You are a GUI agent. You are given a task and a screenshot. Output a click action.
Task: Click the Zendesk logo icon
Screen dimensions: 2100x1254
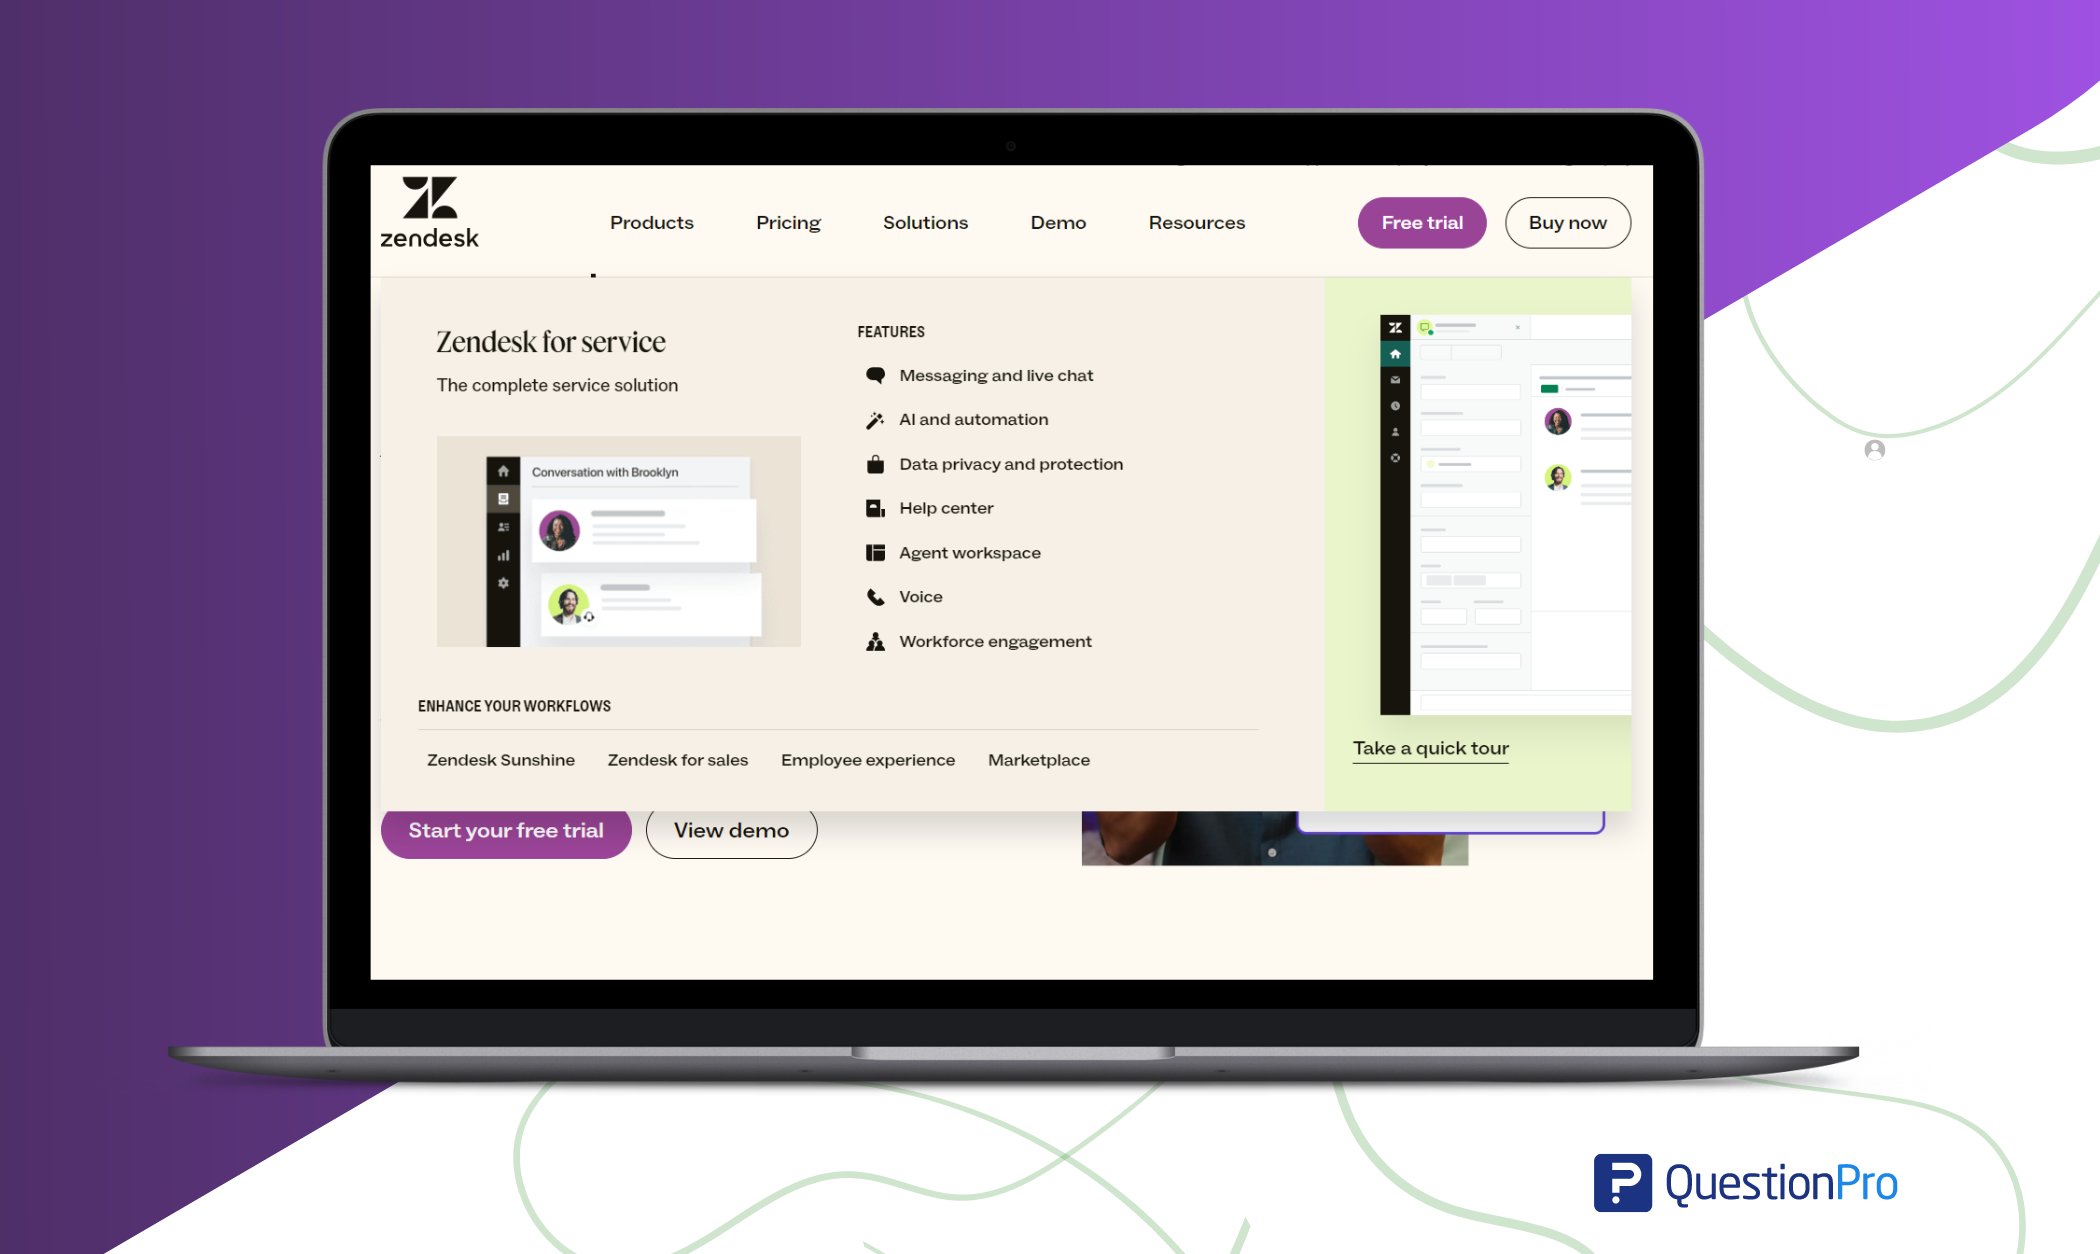[x=430, y=197]
